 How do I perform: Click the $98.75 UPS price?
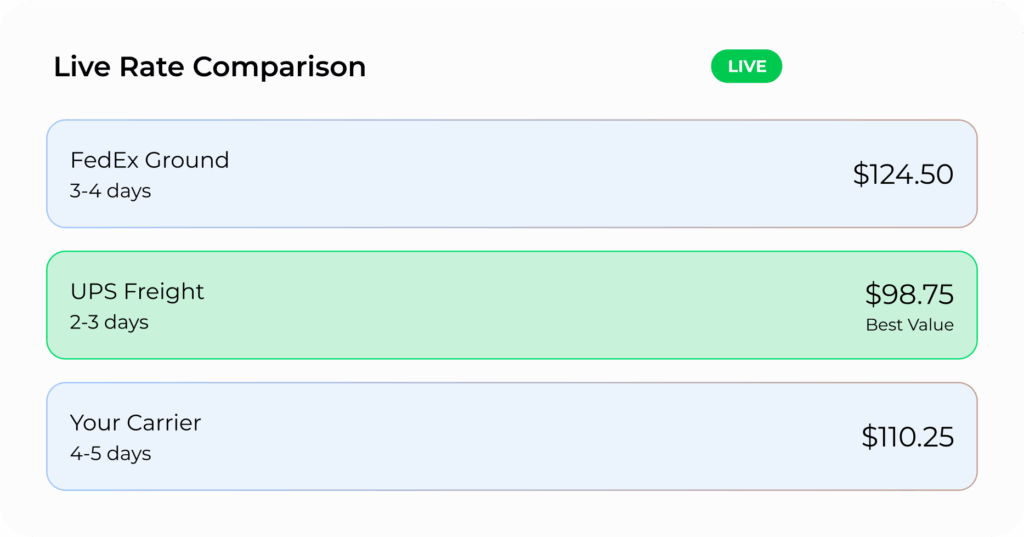(909, 294)
